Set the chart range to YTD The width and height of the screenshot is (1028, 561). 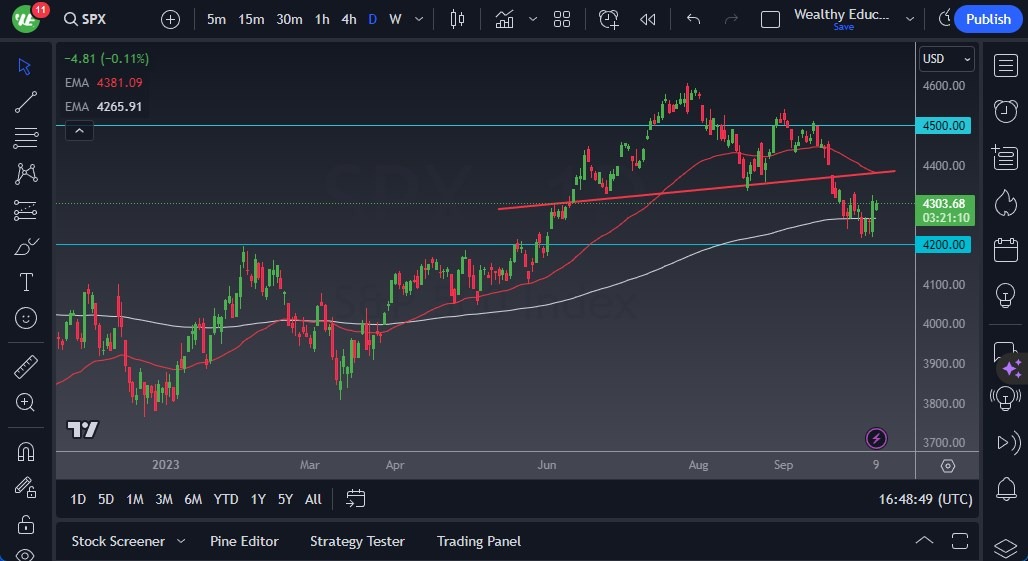click(x=226, y=499)
